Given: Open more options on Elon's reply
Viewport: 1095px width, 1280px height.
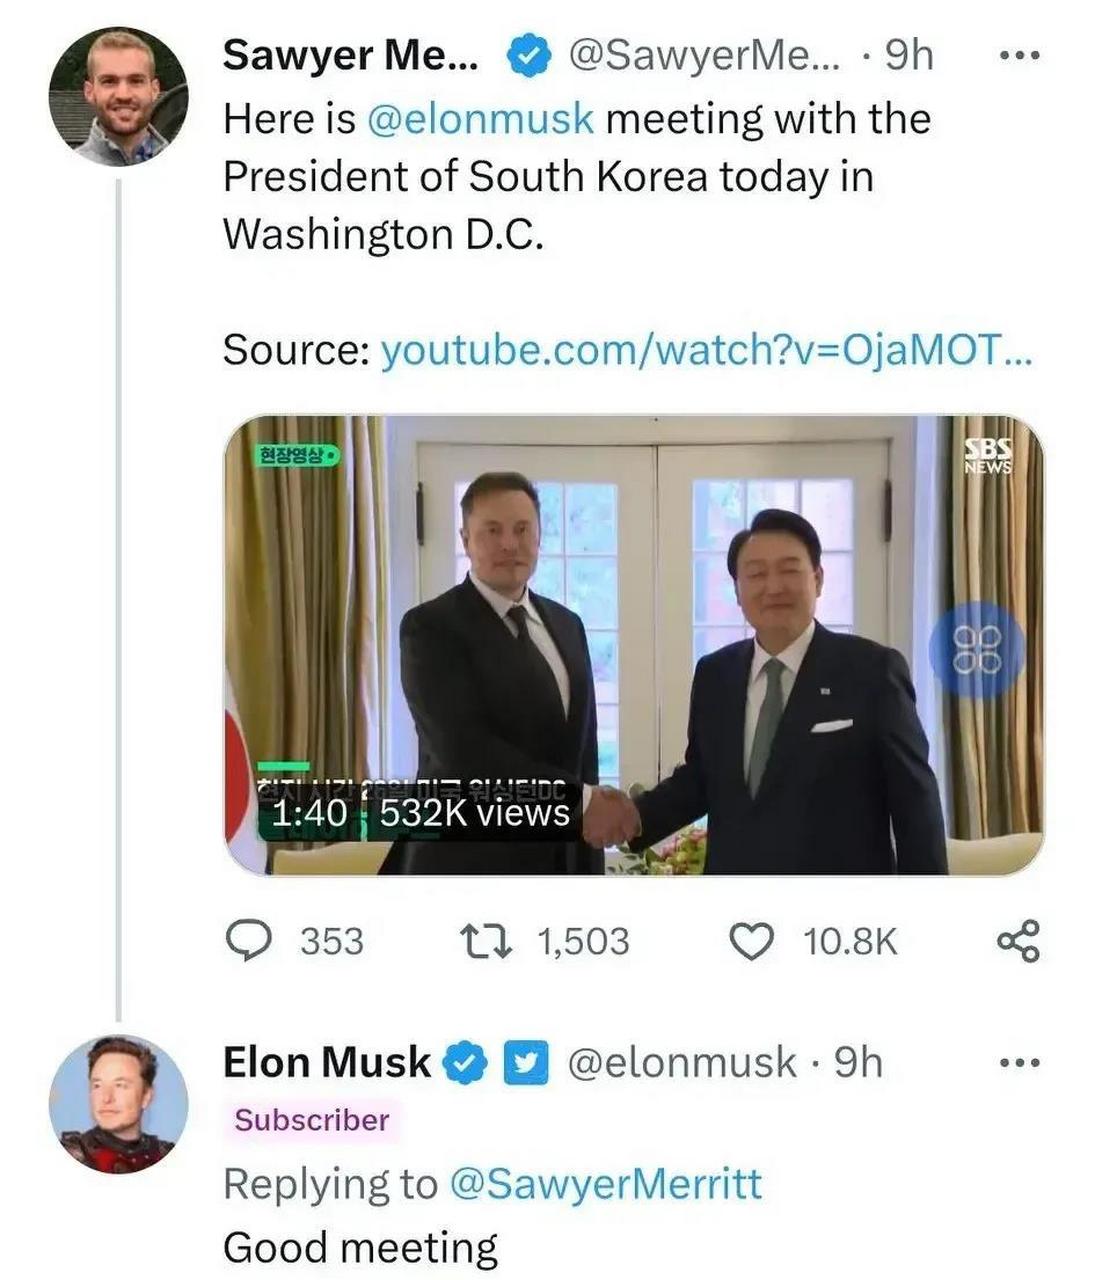Looking at the screenshot, I should tap(1020, 1063).
